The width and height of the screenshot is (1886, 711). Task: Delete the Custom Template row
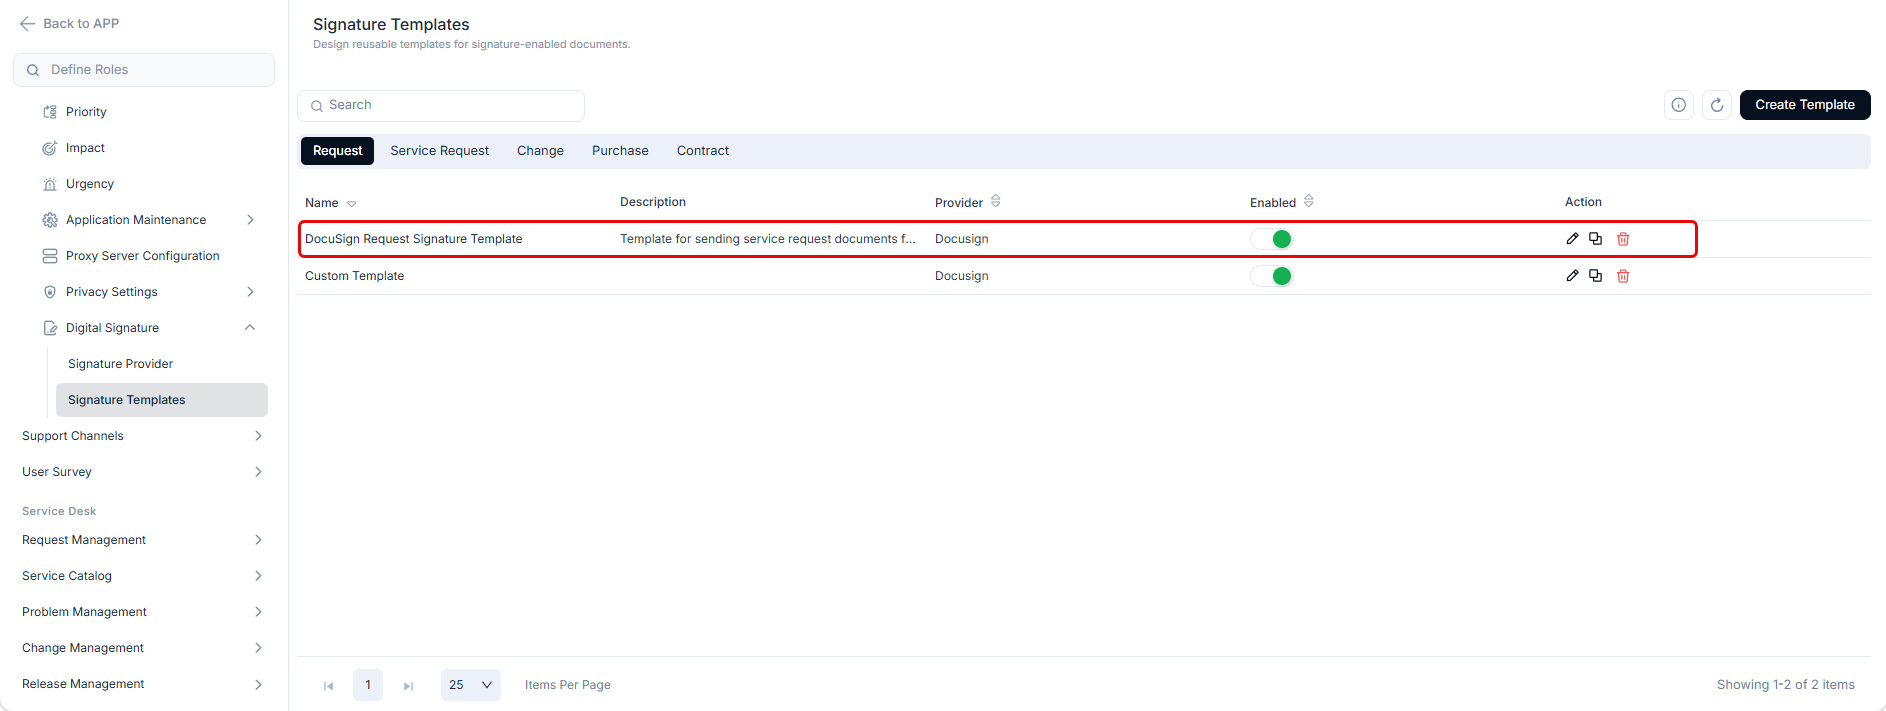(1623, 276)
